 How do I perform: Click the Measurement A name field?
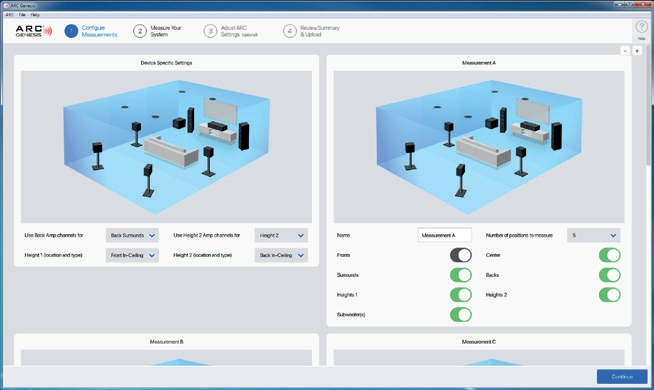click(445, 235)
